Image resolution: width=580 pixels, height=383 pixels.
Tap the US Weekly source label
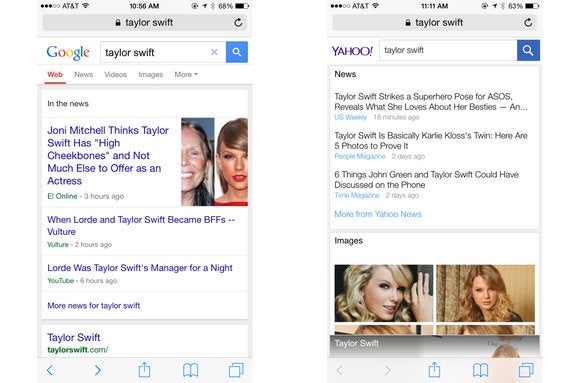coord(351,117)
